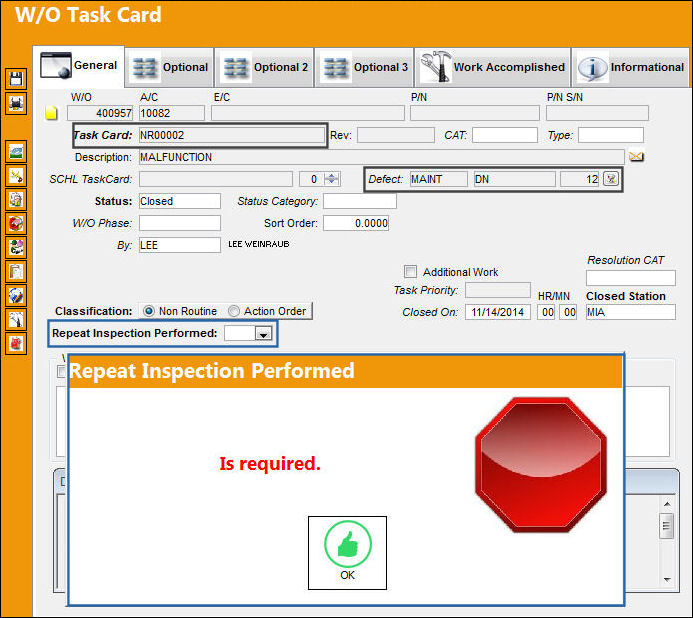
Task: Click the Description field MALFUNCTION
Action: (x=381, y=157)
